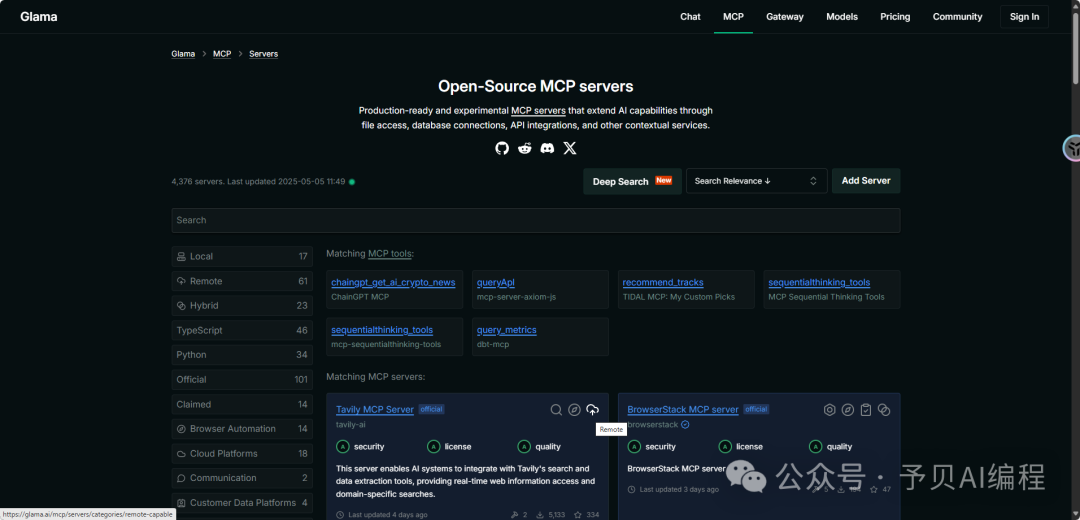Click Tavily license grade A badge
The height and width of the screenshot is (520, 1080).
pyautogui.click(x=433, y=446)
